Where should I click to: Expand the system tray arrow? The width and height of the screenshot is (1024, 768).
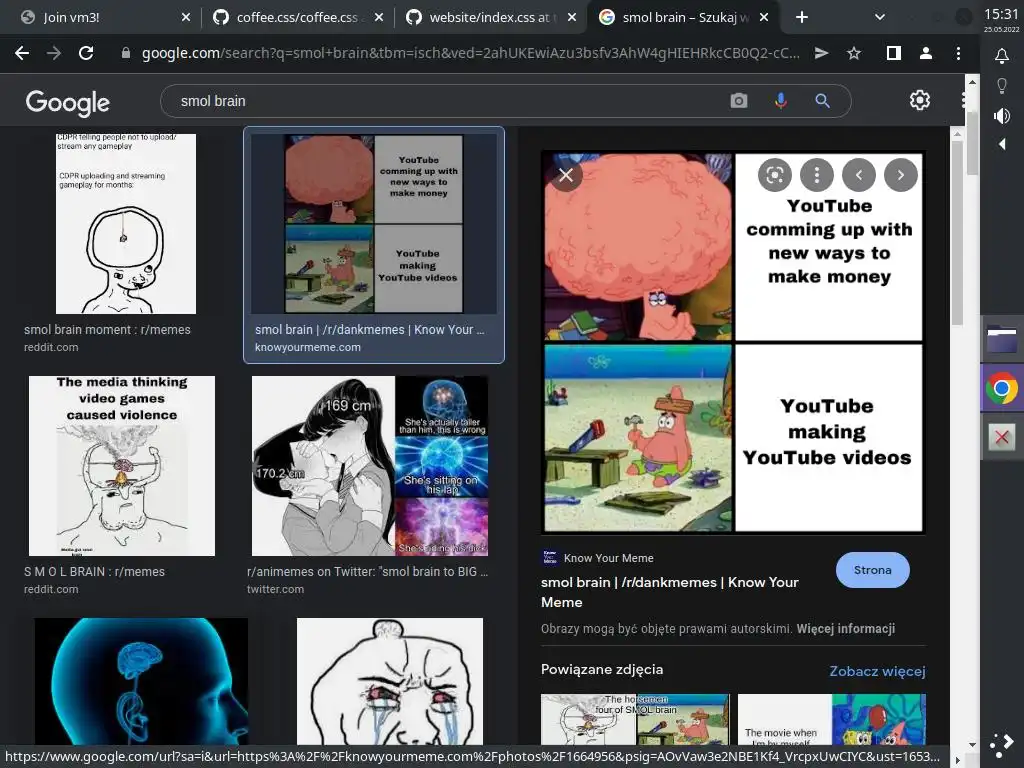[1002, 144]
